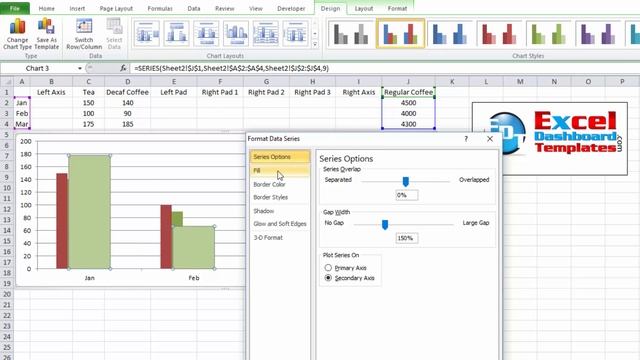Switch to chart Layout tab

tap(364, 8)
